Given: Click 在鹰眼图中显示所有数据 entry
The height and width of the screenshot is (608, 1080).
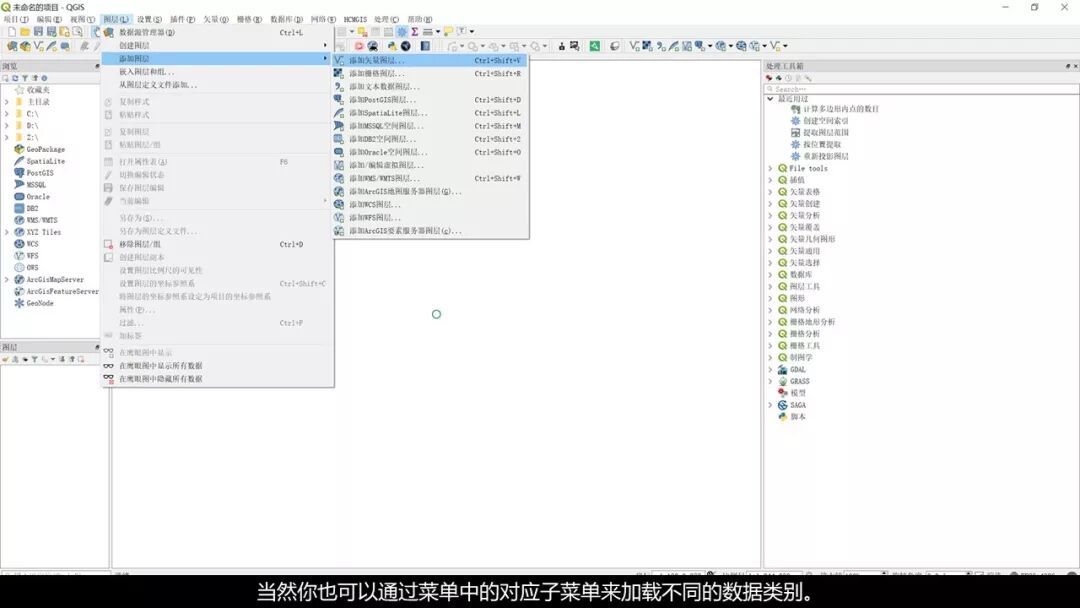Looking at the screenshot, I should pyautogui.click(x=218, y=366).
